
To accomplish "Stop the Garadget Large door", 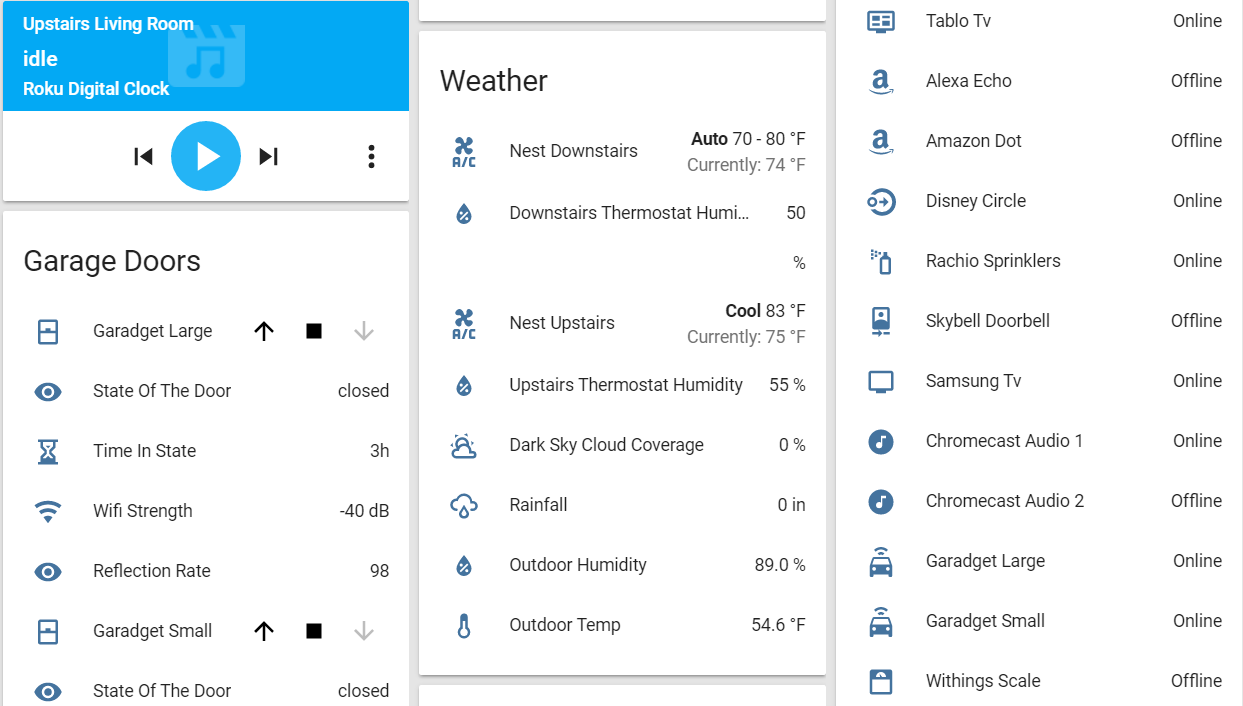I will 314,331.
